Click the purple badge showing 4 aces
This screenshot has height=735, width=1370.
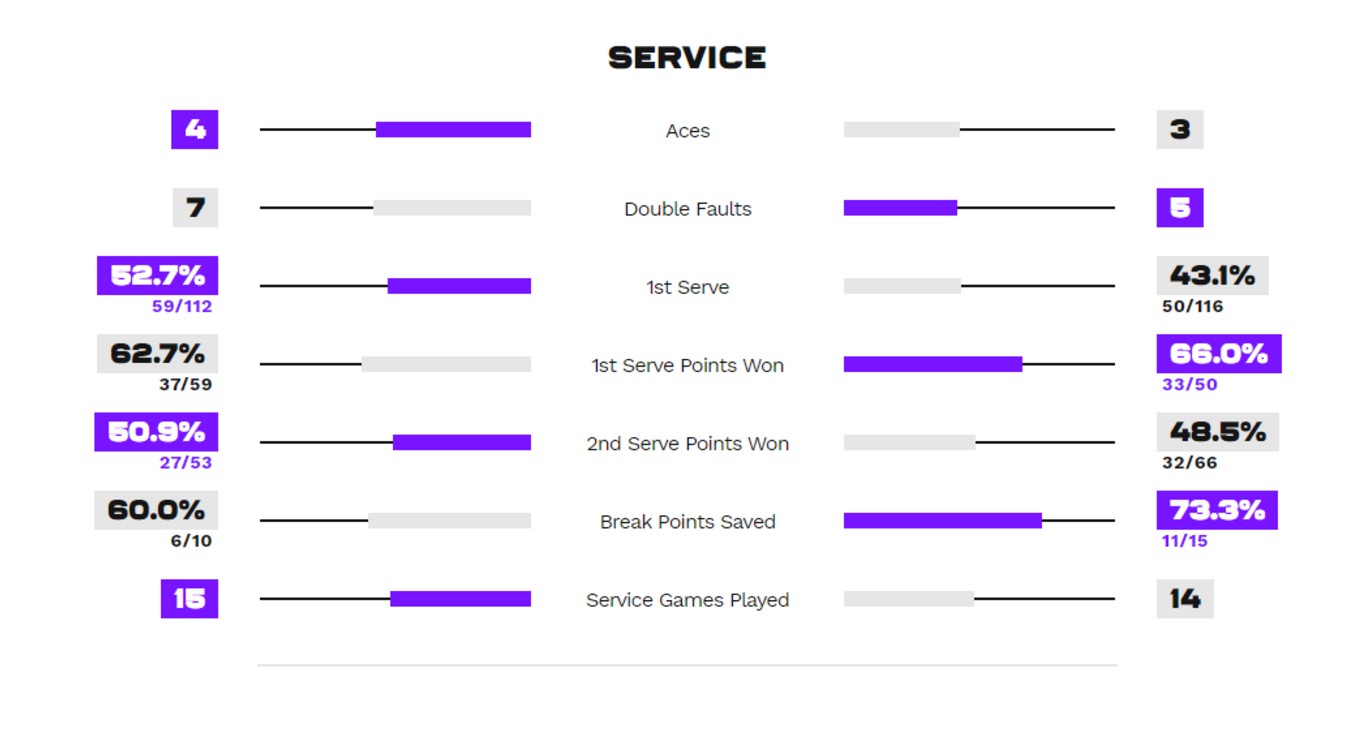pos(195,130)
